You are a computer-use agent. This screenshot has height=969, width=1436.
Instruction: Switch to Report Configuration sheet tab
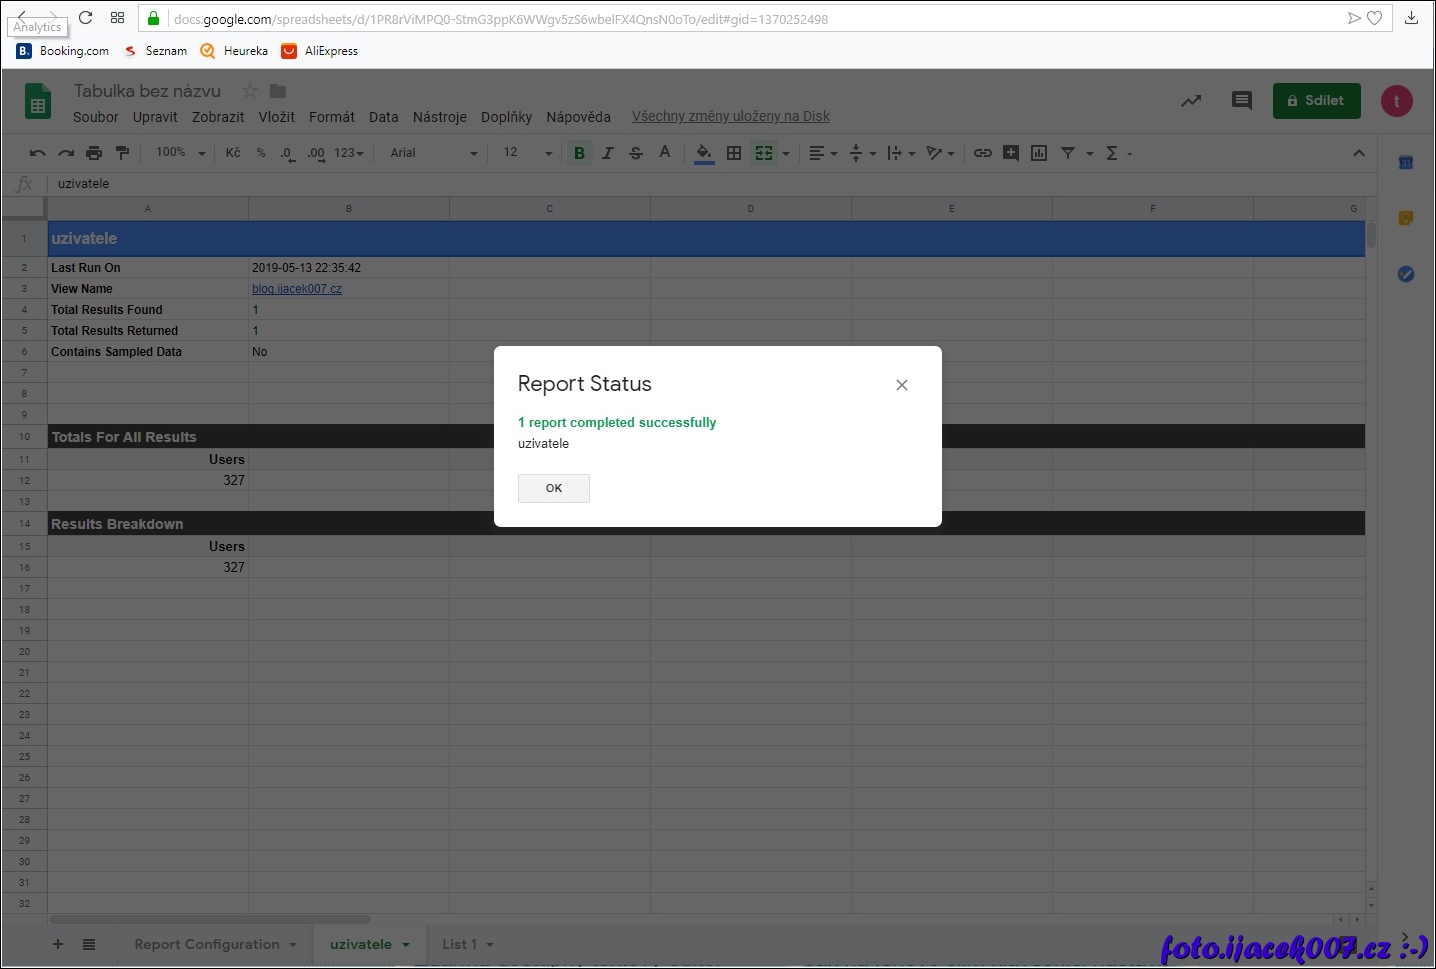point(207,944)
